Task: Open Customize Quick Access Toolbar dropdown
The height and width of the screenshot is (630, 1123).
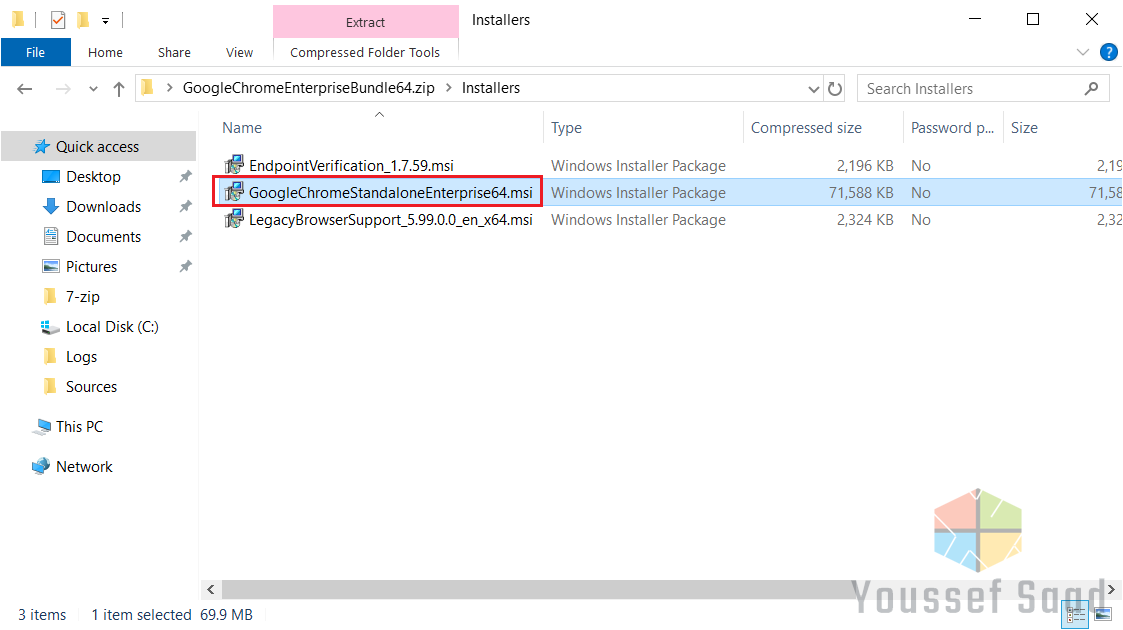Action: (105, 21)
